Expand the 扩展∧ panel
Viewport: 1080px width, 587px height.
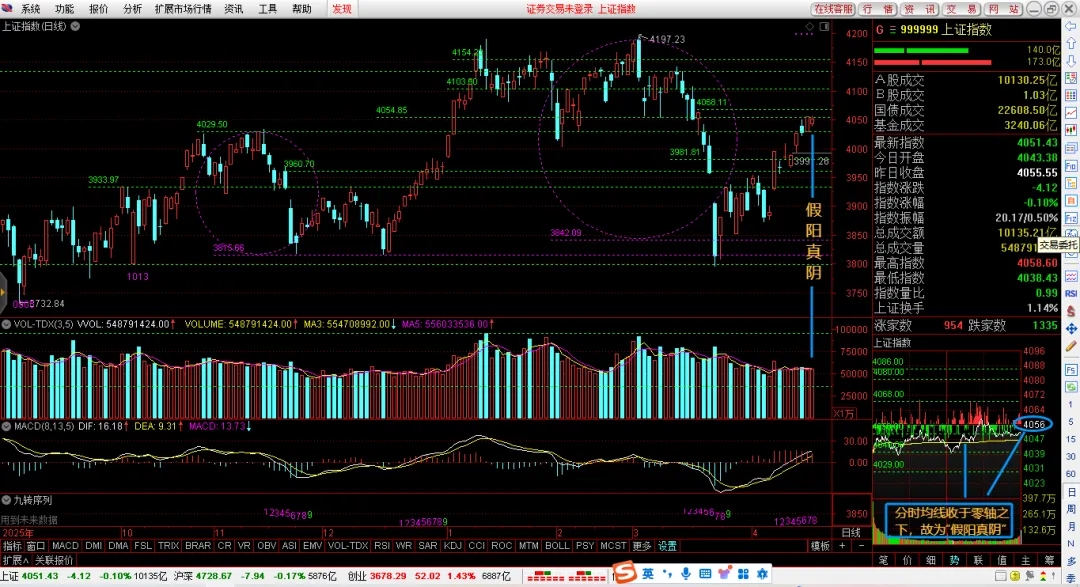[15, 560]
